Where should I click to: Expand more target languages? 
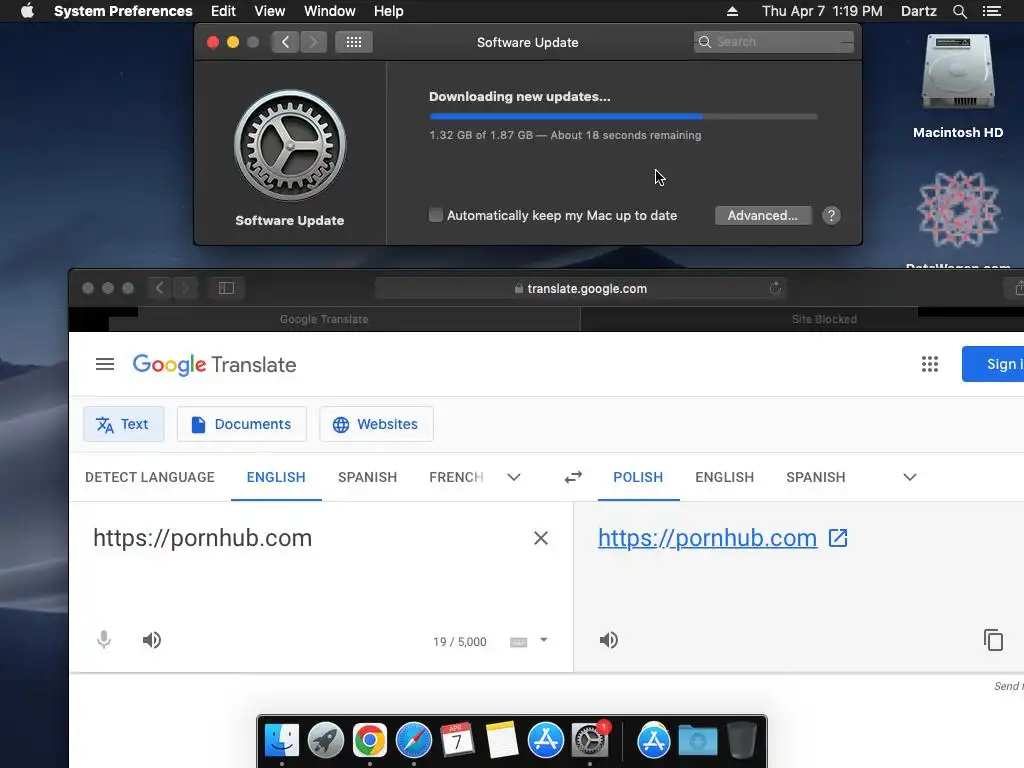pos(910,477)
